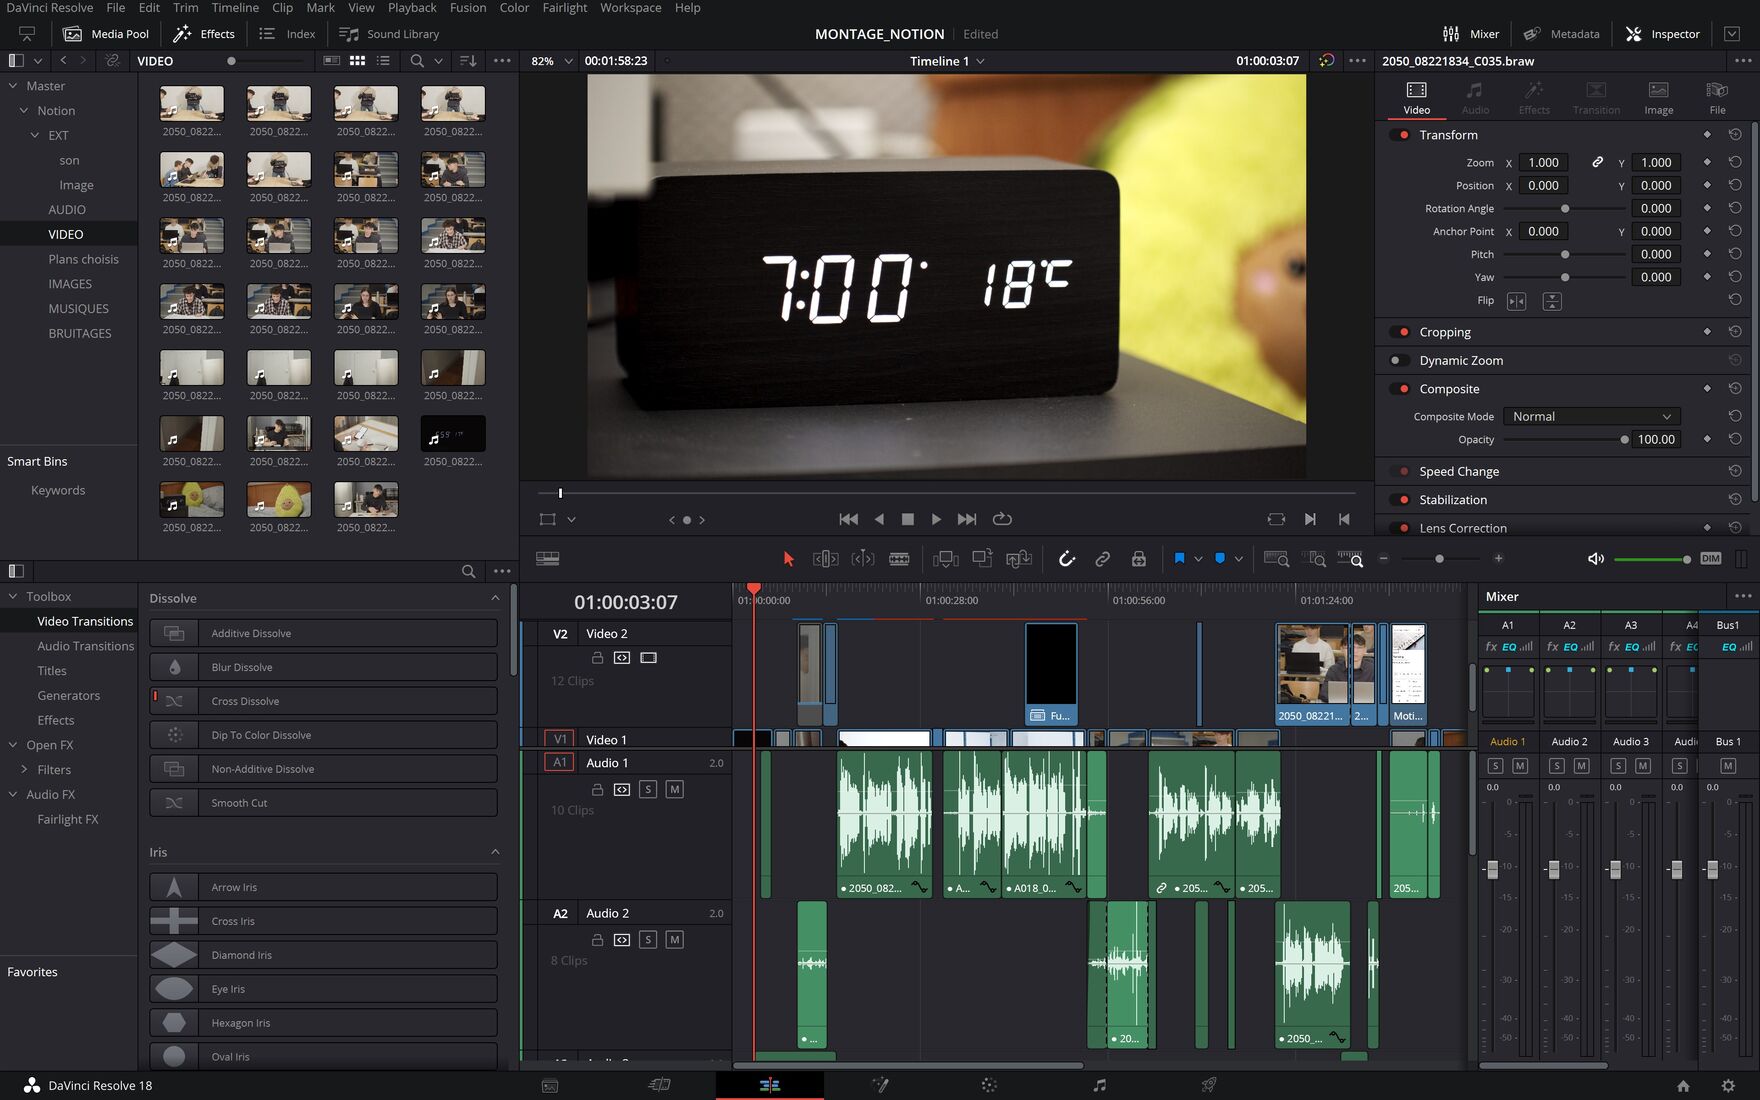Toggle timeline Snapping magnet icon
This screenshot has width=1760, height=1100.
point(1067,559)
